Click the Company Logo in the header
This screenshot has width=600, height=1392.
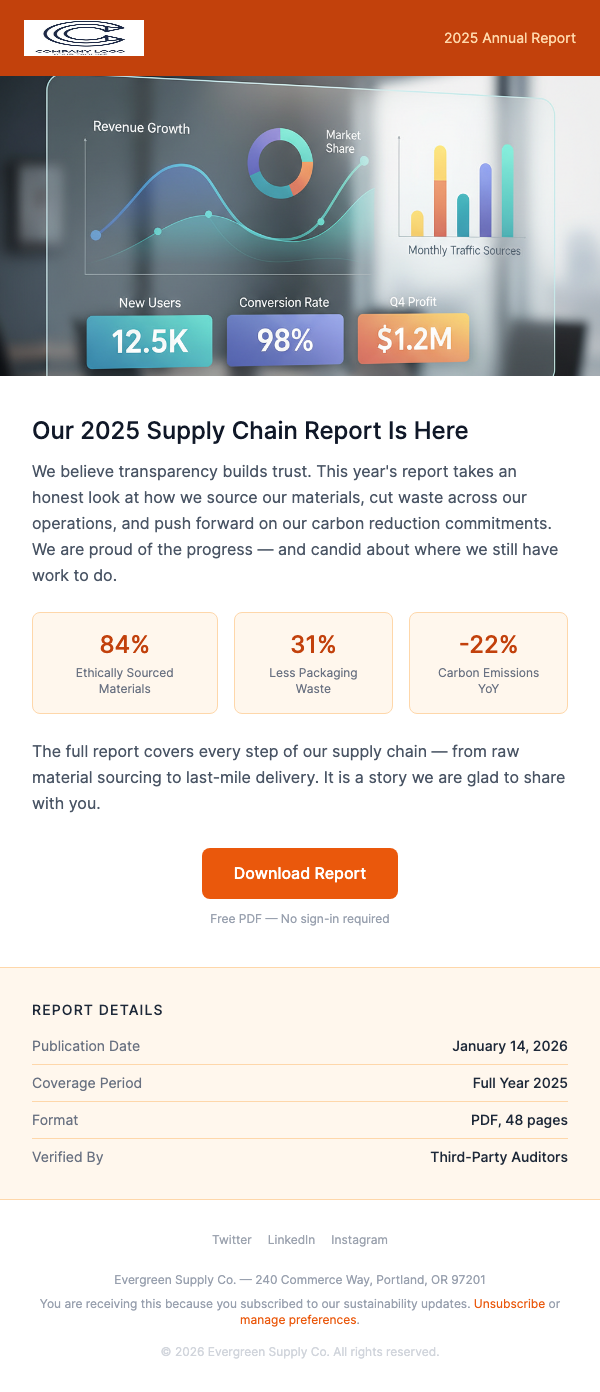[x=84, y=38]
